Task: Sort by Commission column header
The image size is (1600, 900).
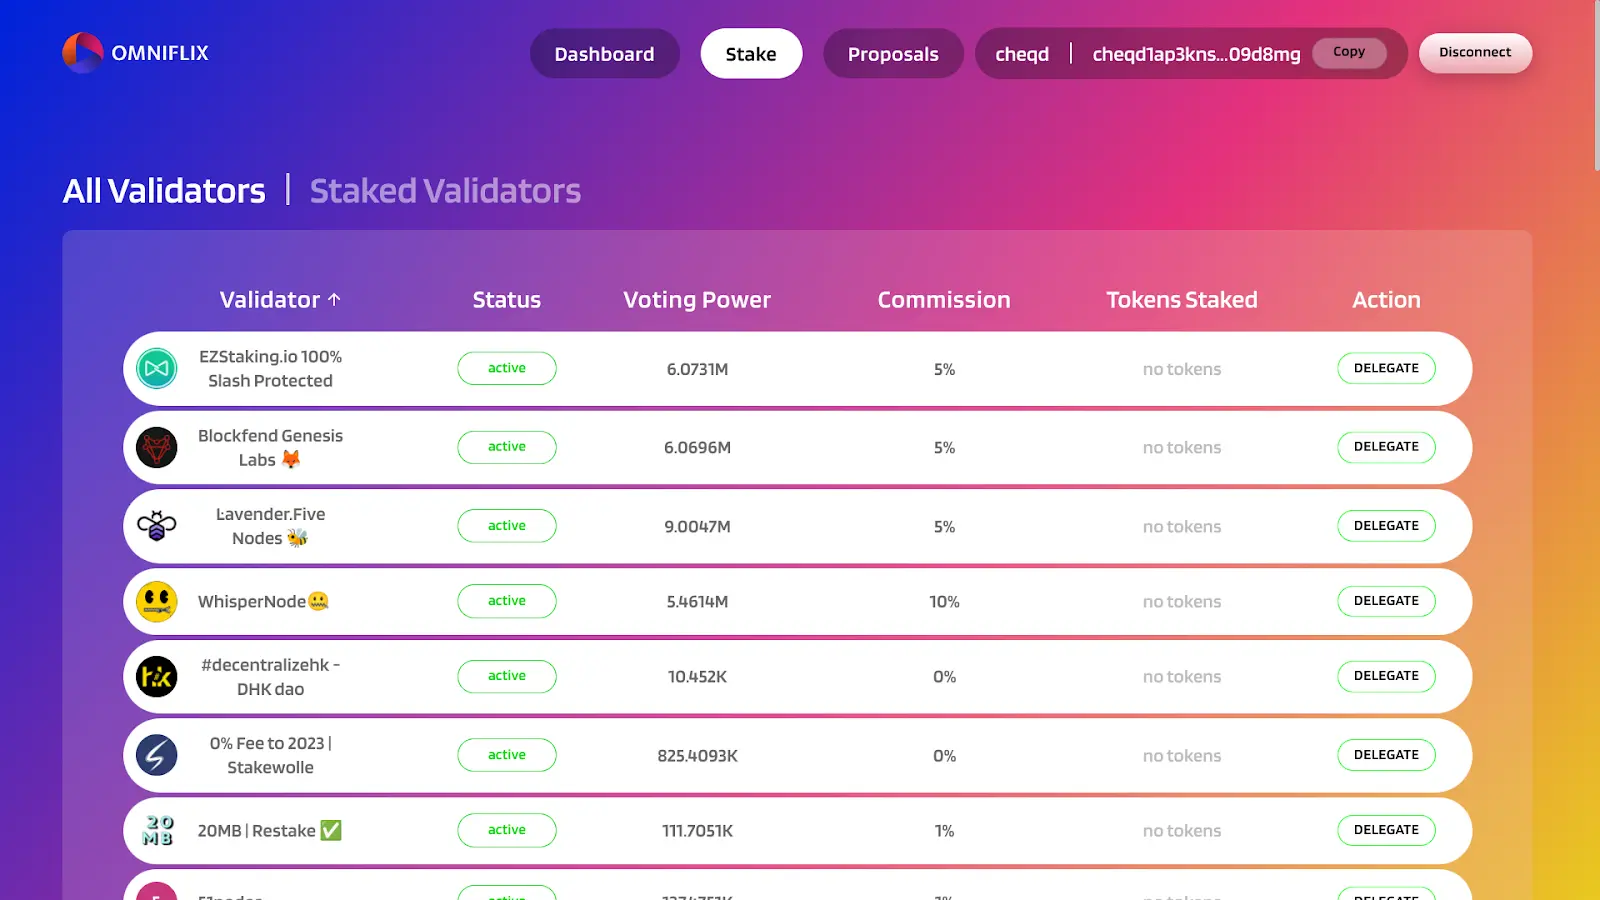Action: coord(944,300)
